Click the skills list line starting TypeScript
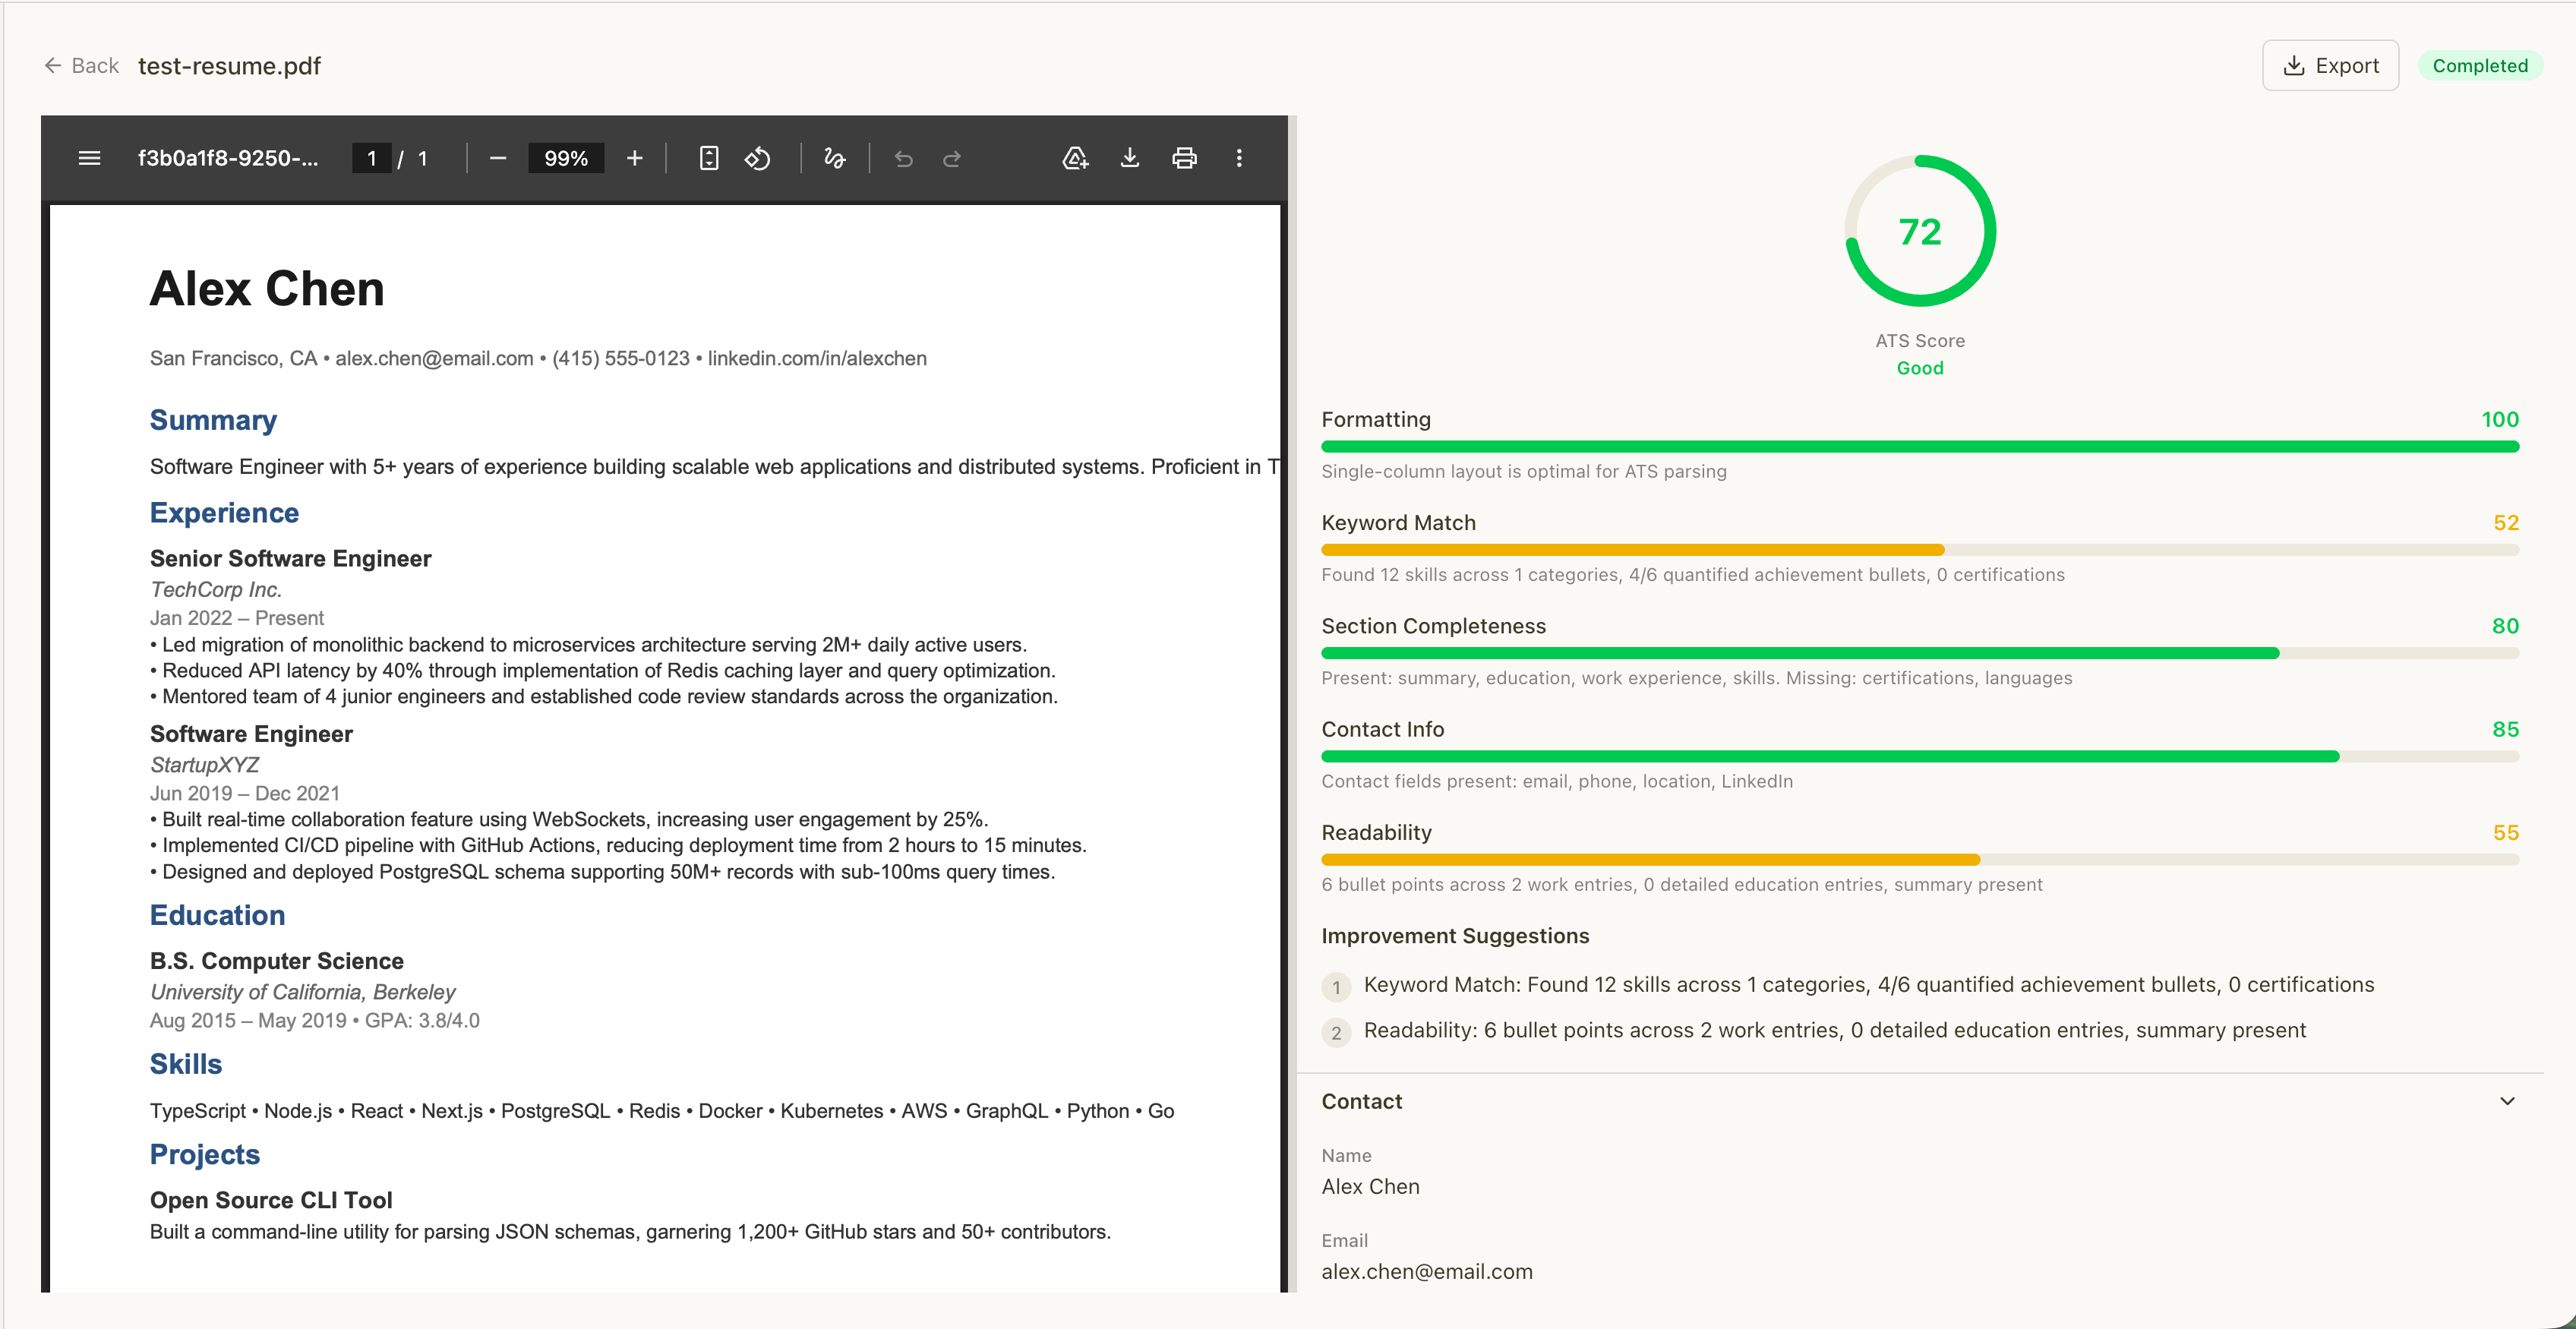 click(662, 1111)
